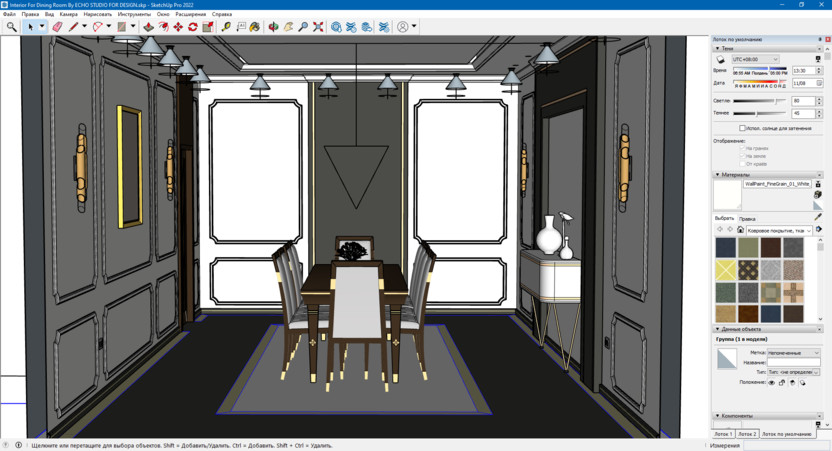Activate the Paint Bucket tool
This screenshot has height=451, width=832.
pos(255,27)
